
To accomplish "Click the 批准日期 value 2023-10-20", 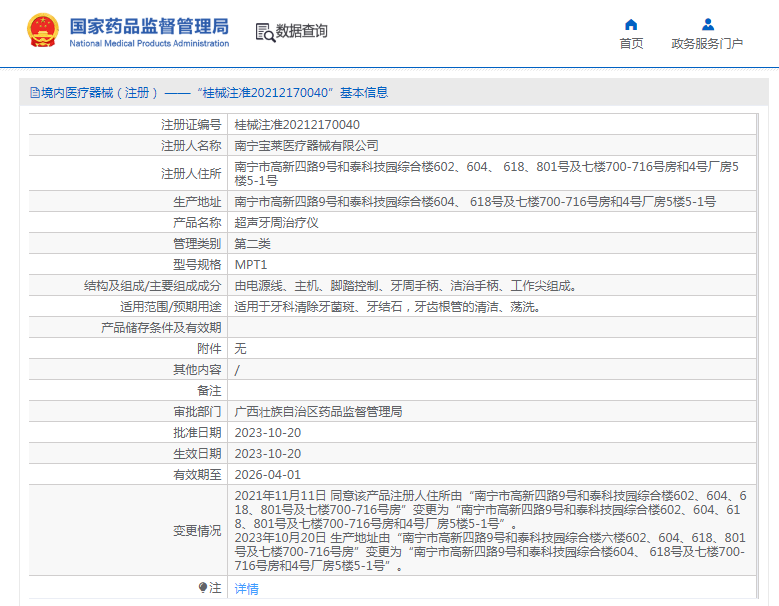I will (268, 433).
